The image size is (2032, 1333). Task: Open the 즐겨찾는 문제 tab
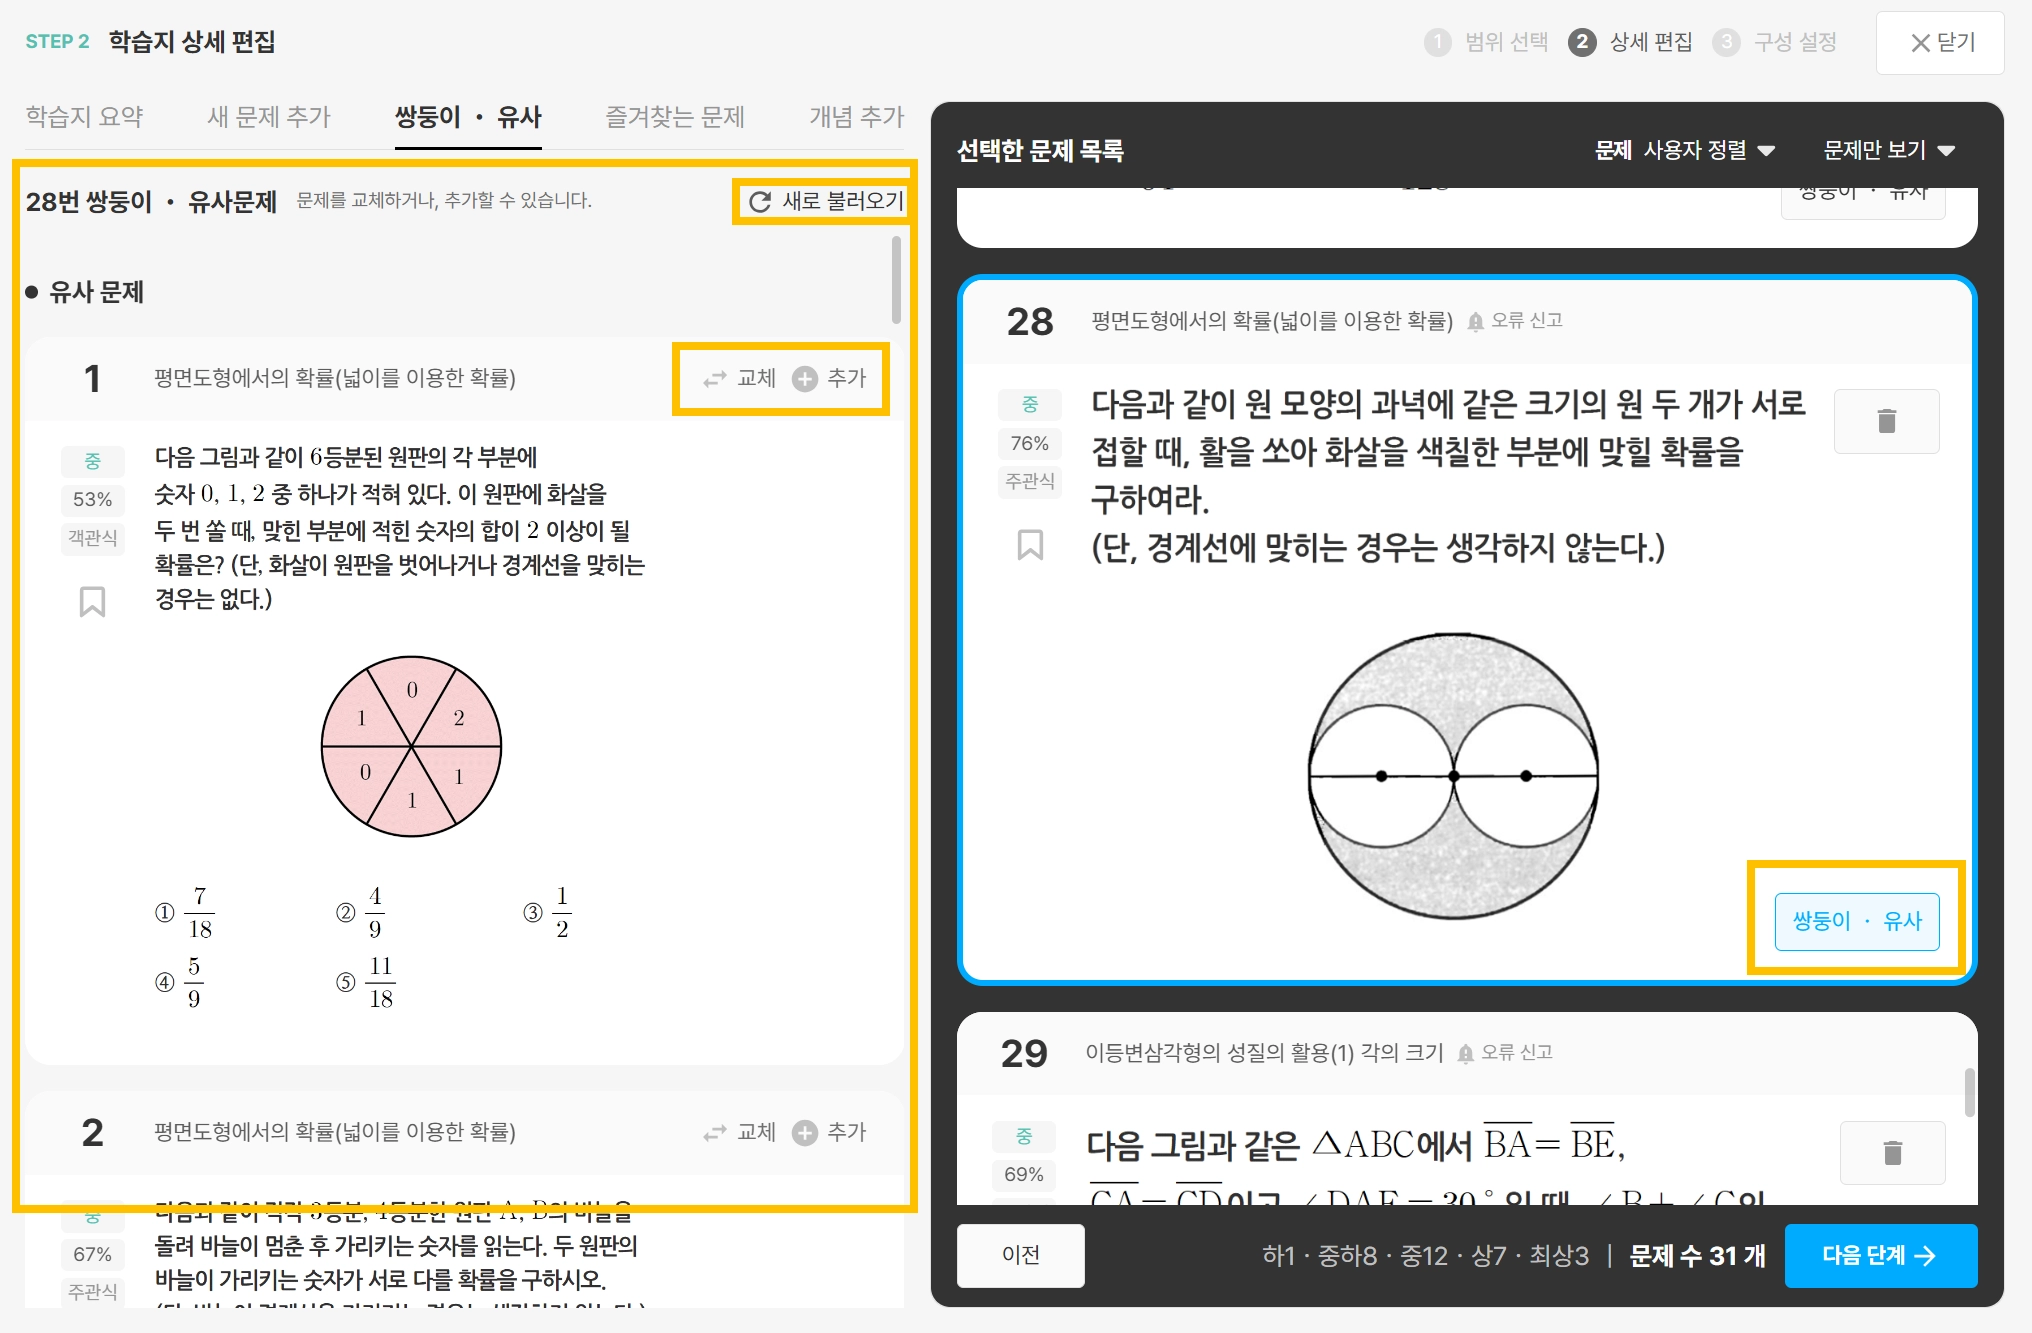tap(675, 117)
